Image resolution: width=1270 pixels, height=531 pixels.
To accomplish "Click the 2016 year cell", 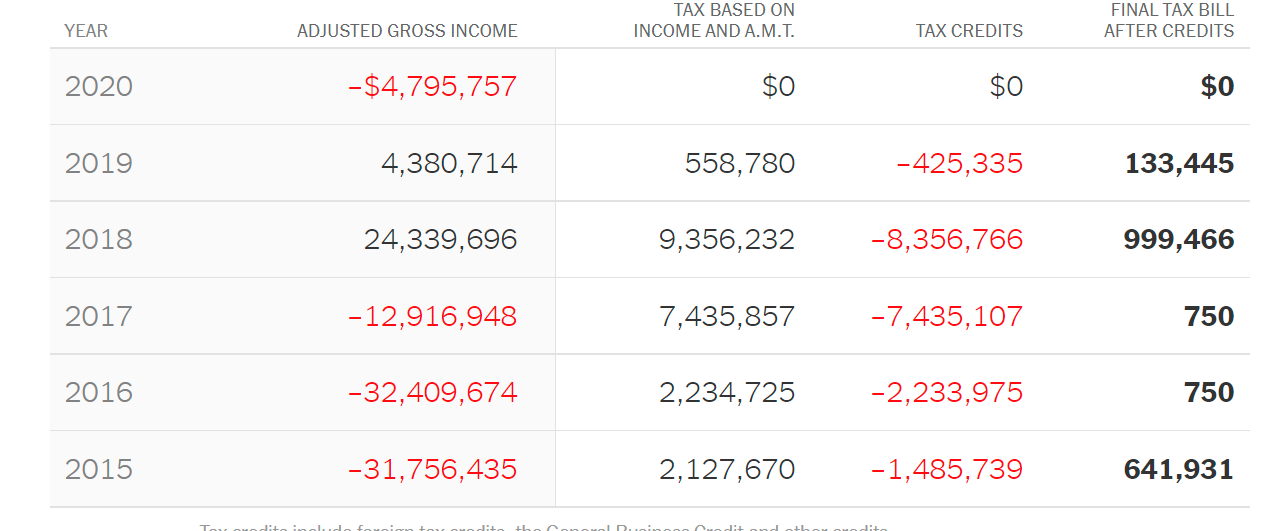I will (x=99, y=392).
